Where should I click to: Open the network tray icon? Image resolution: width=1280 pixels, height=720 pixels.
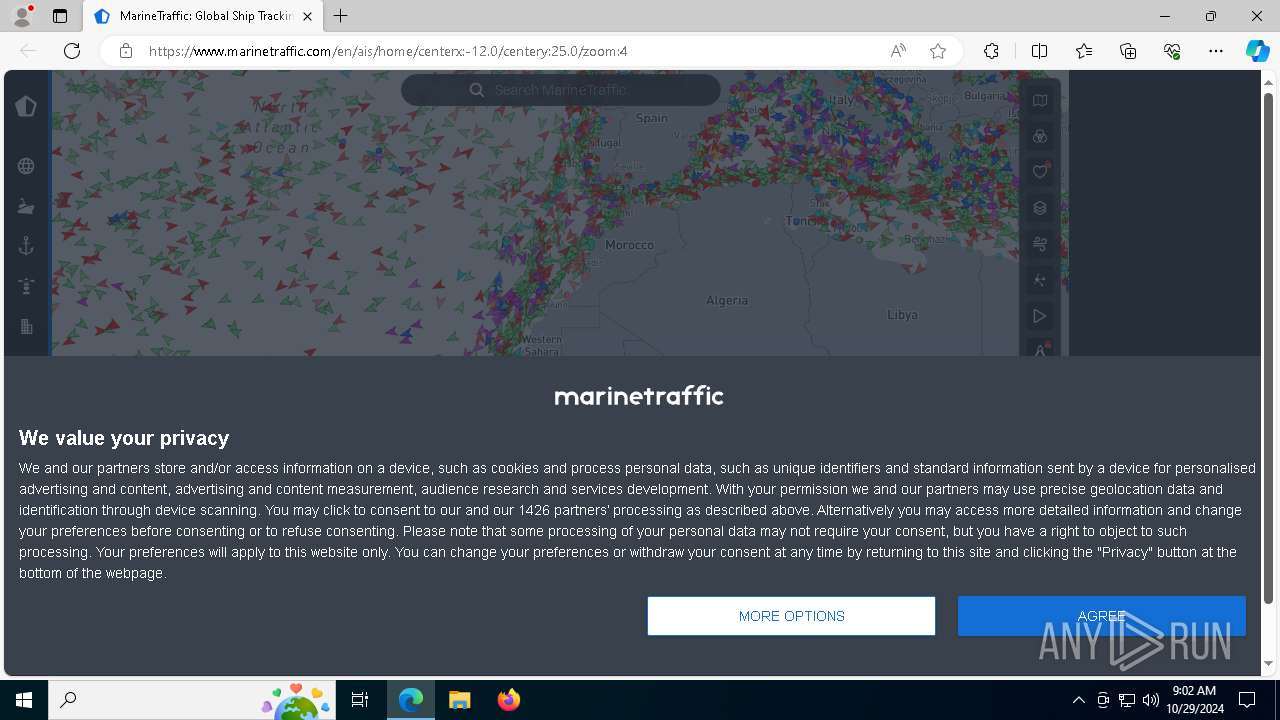(1127, 700)
